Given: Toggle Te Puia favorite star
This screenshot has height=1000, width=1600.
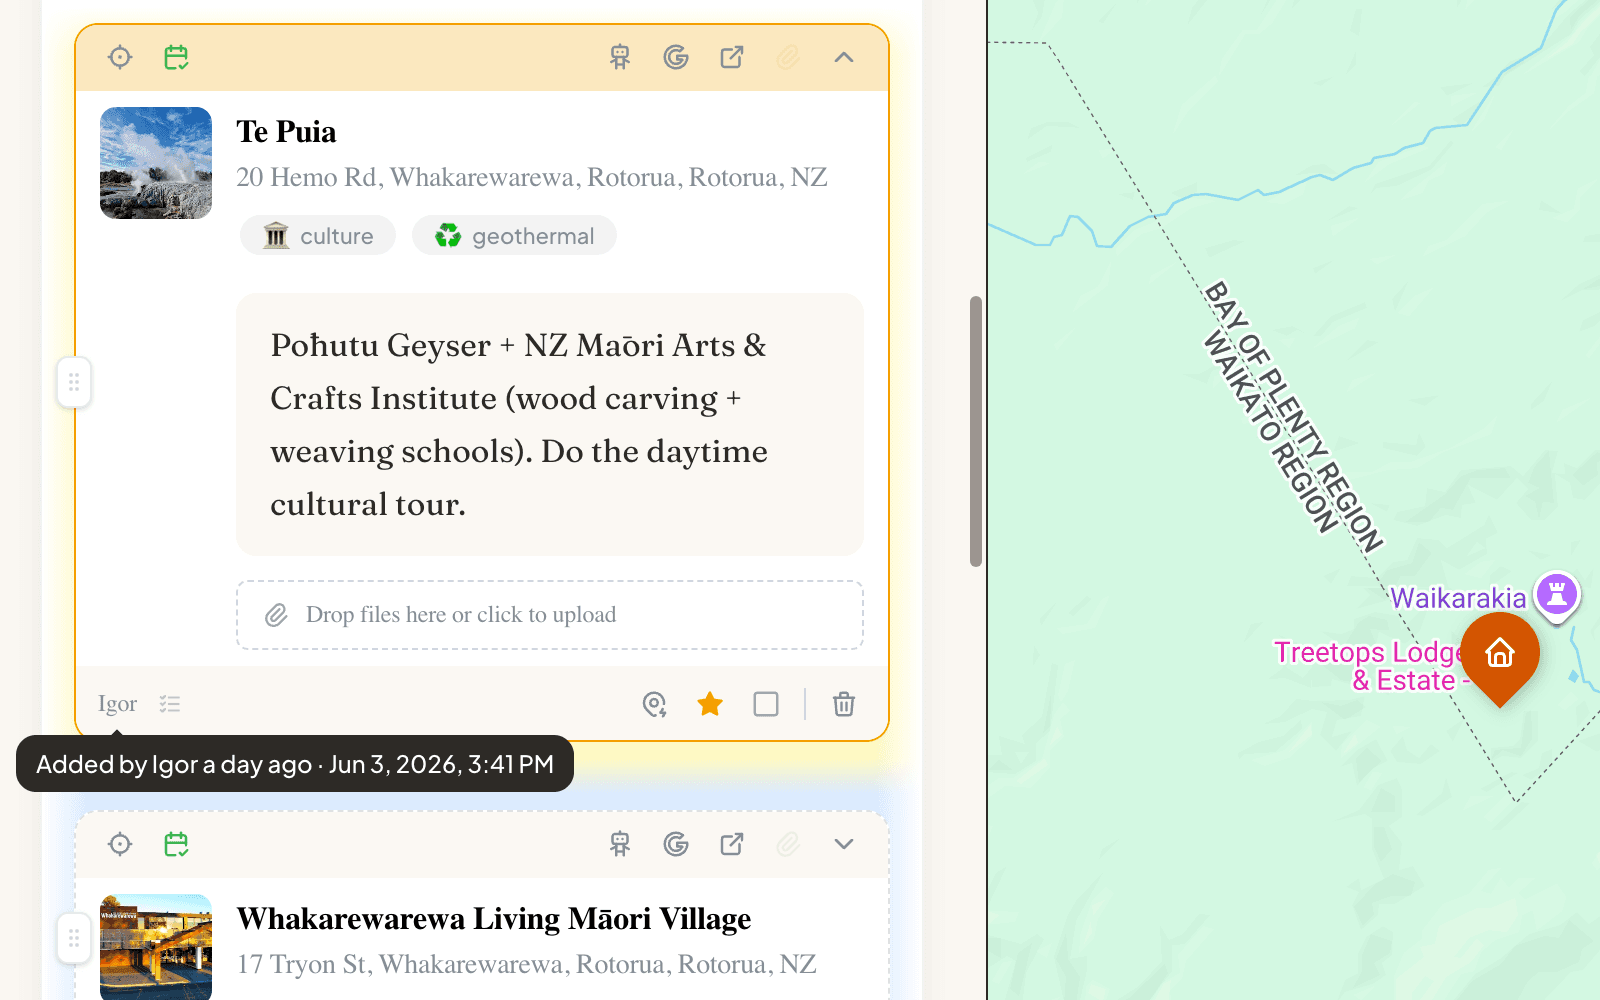Looking at the screenshot, I should [710, 704].
